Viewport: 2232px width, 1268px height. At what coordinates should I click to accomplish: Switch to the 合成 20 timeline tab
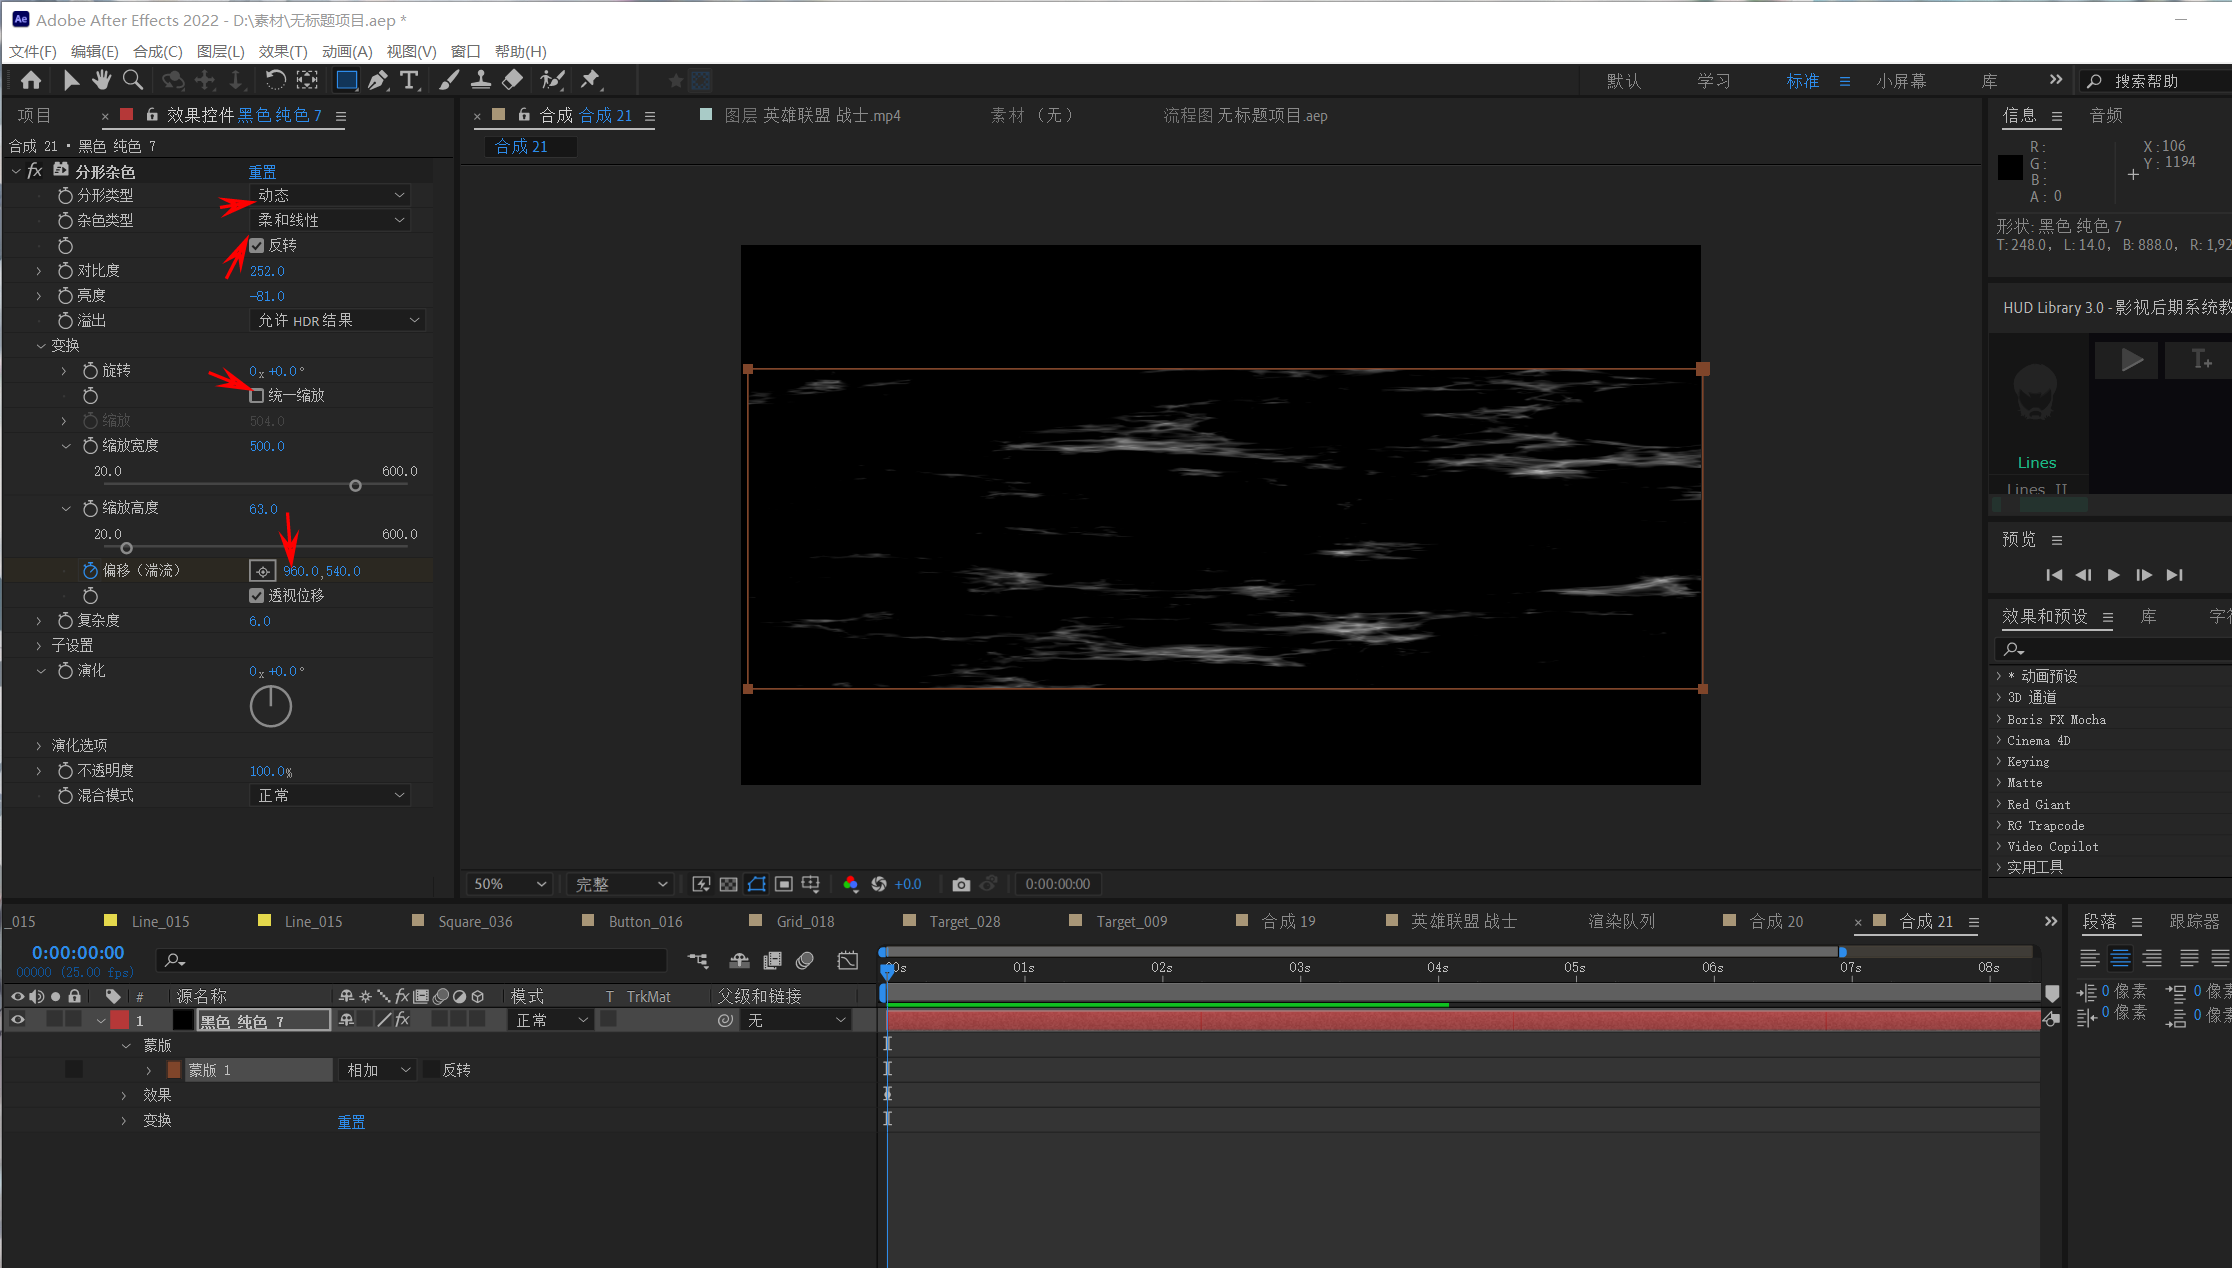tap(1776, 921)
